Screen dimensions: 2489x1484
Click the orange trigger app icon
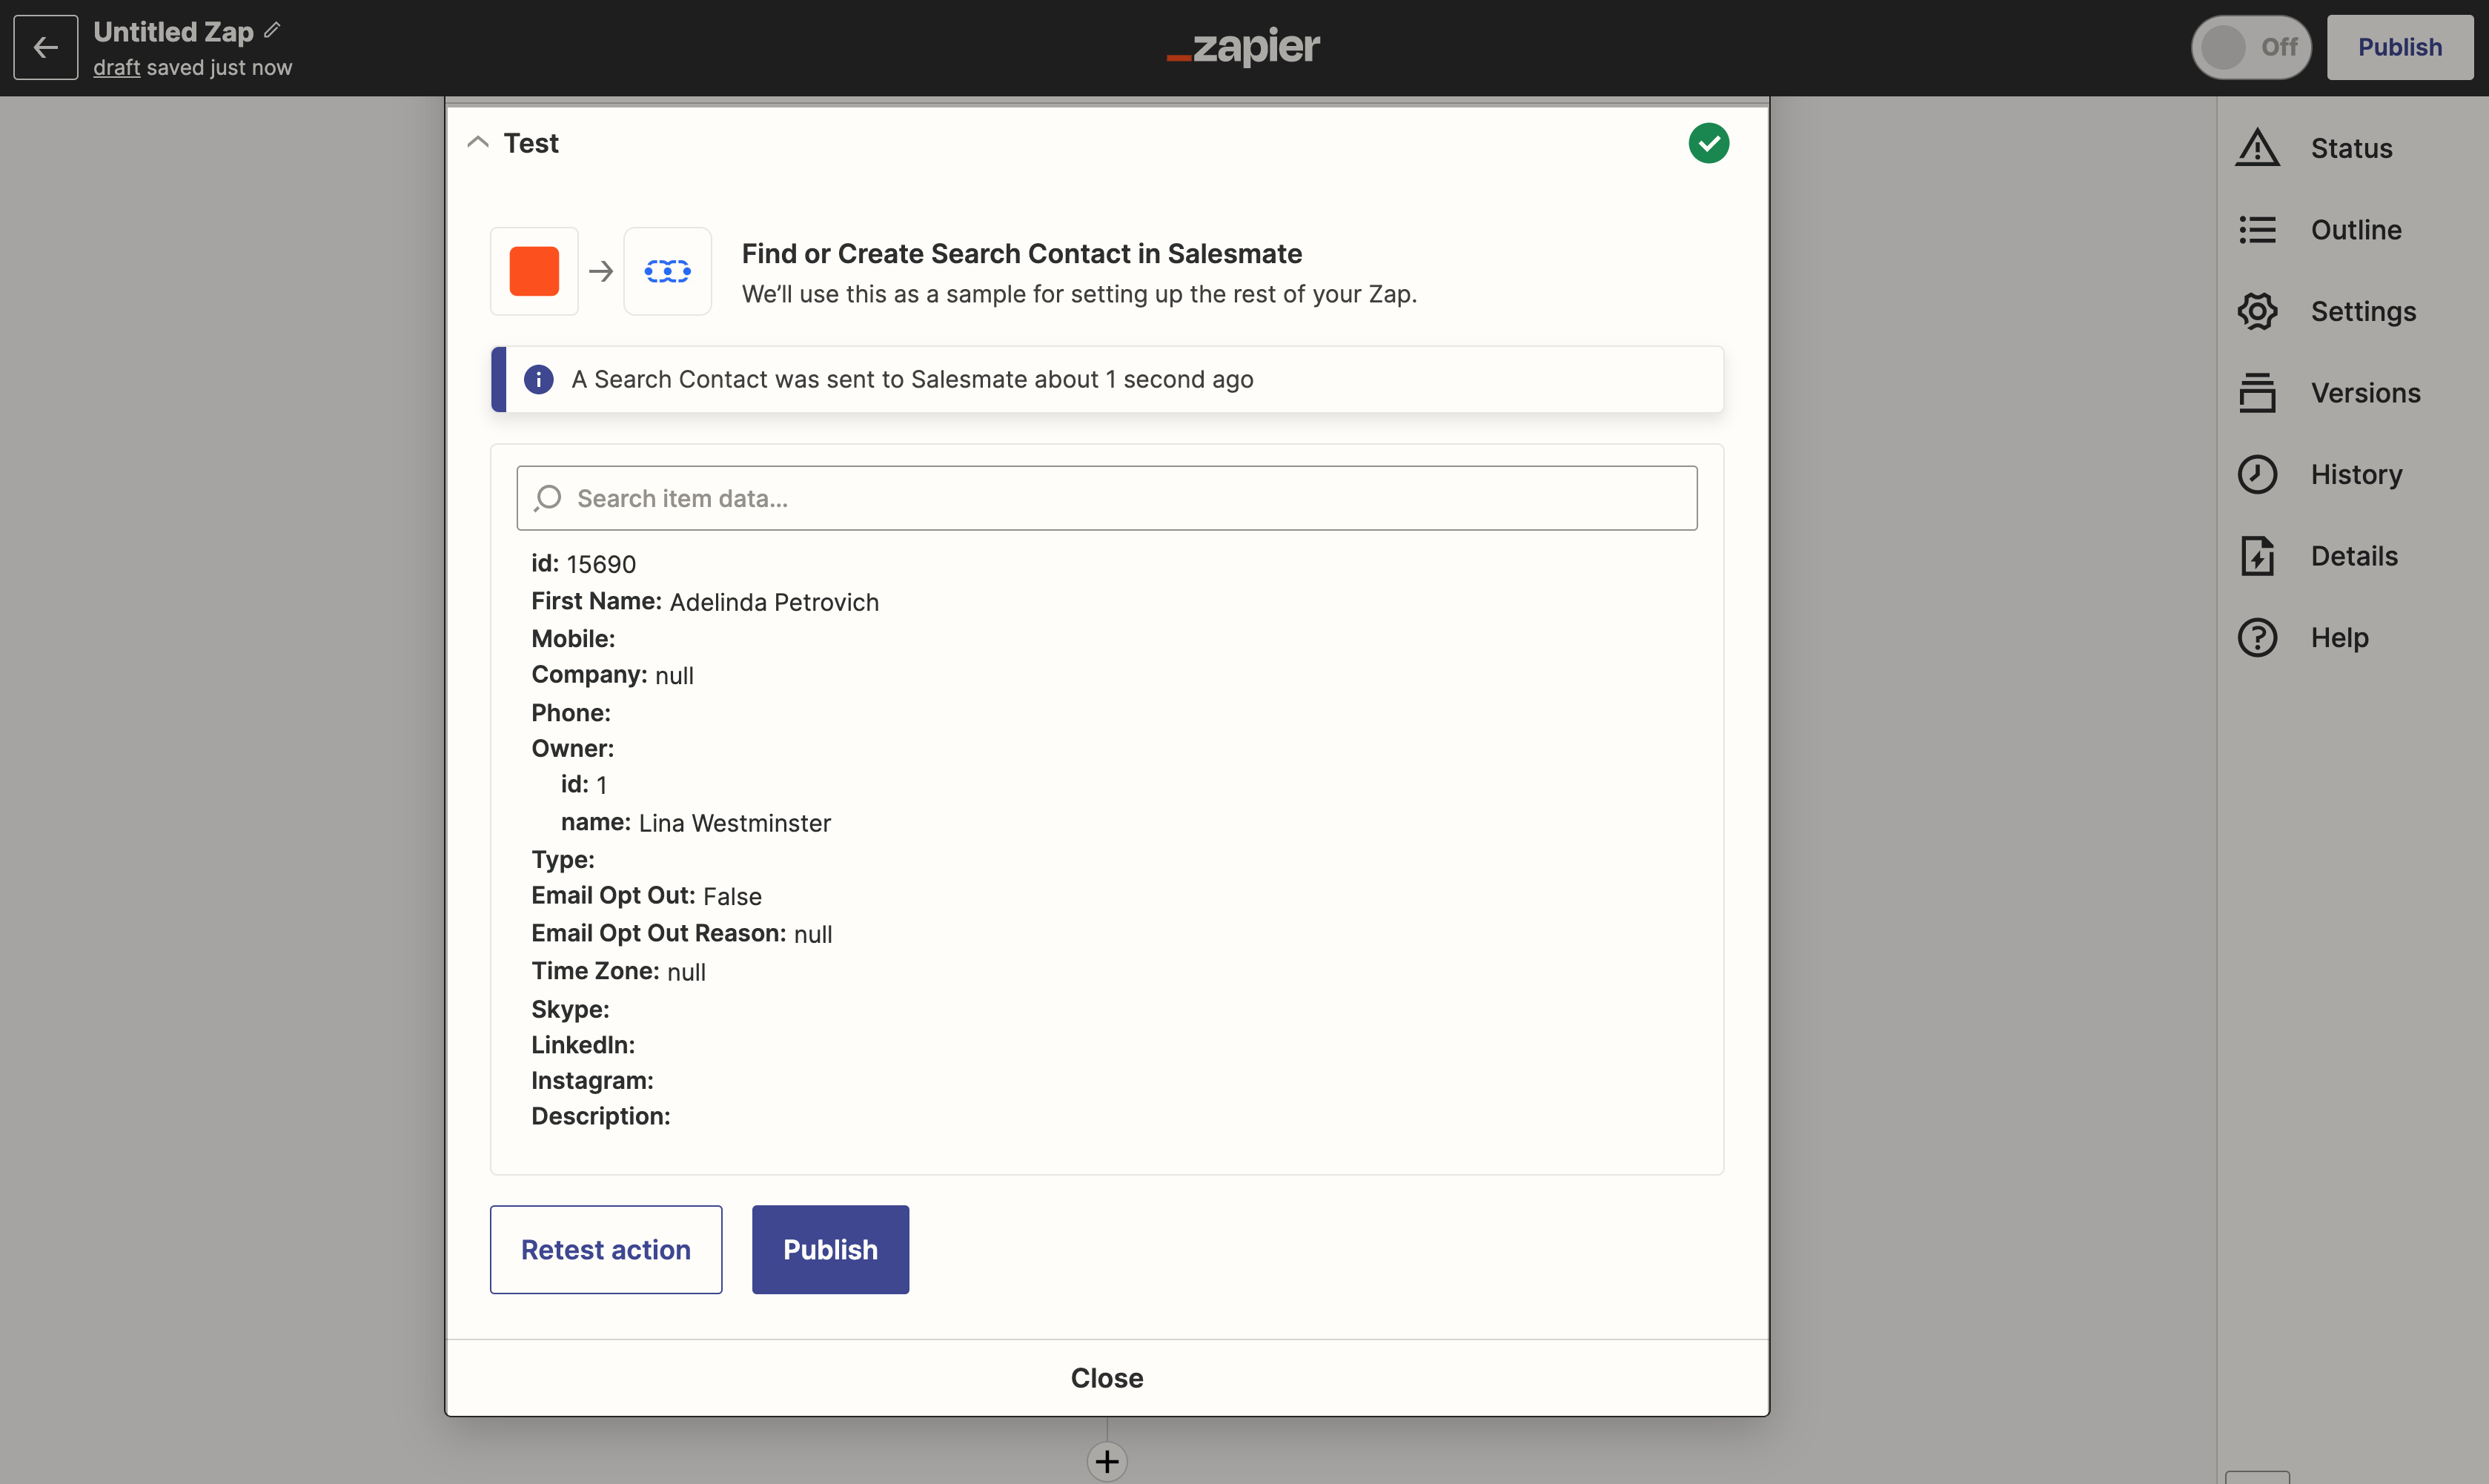(x=534, y=271)
